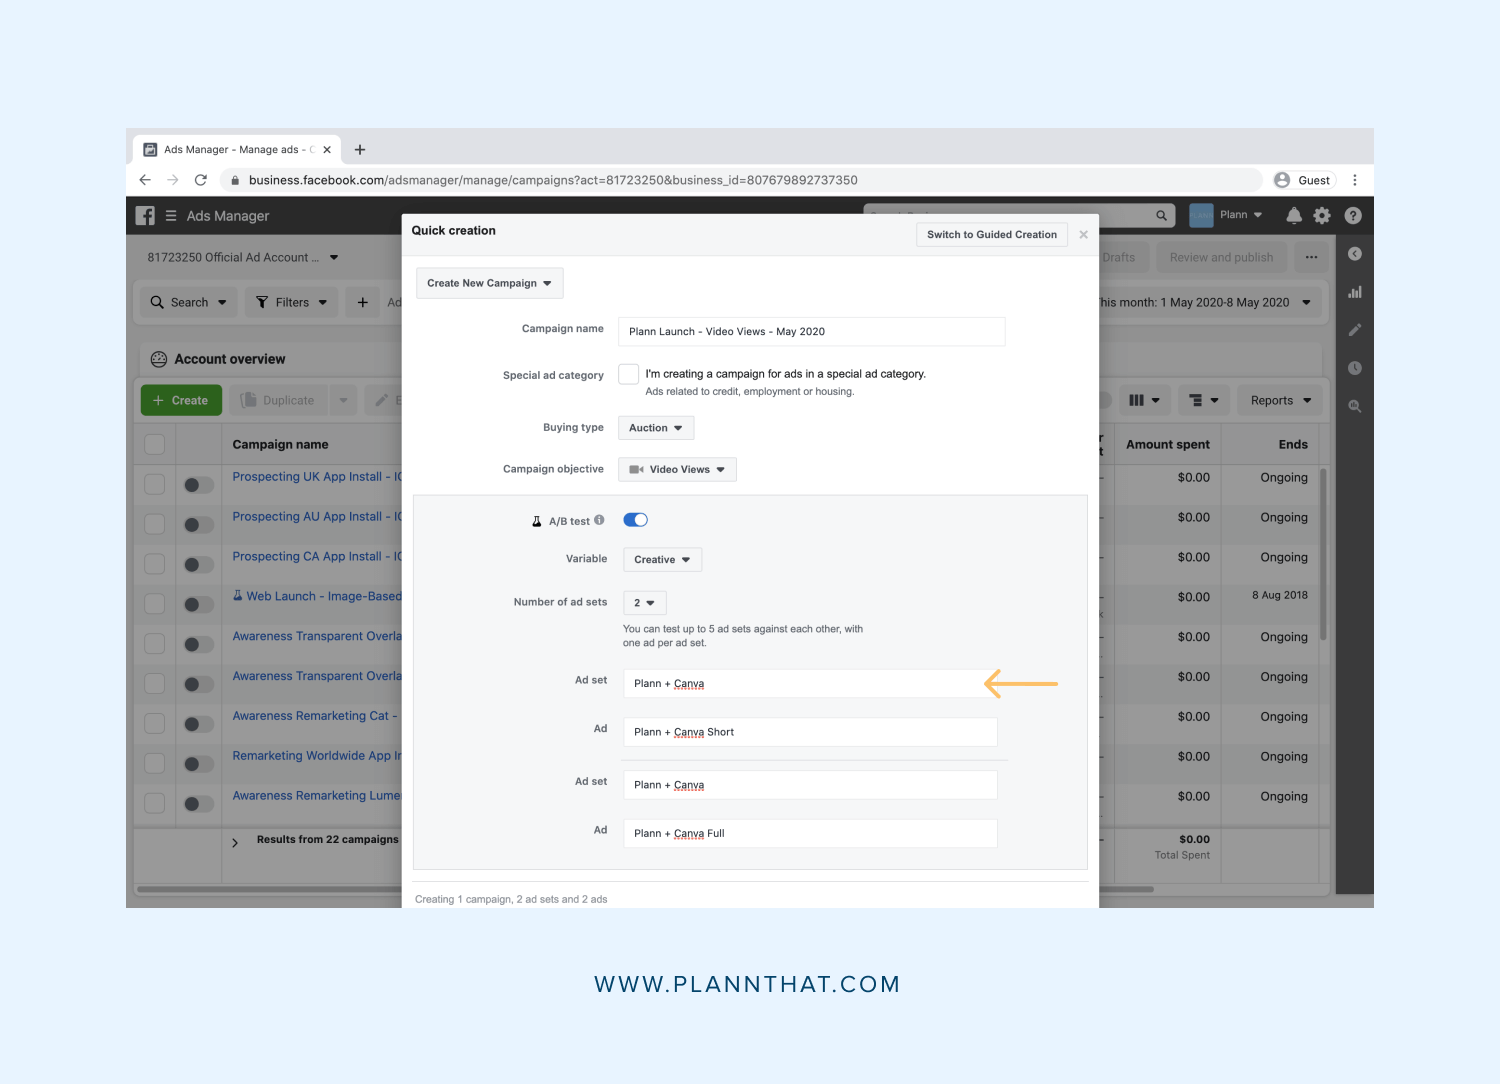
Task: Select all campaigns header checkbox
Action: pyautogui.click(x=155, y=444)
